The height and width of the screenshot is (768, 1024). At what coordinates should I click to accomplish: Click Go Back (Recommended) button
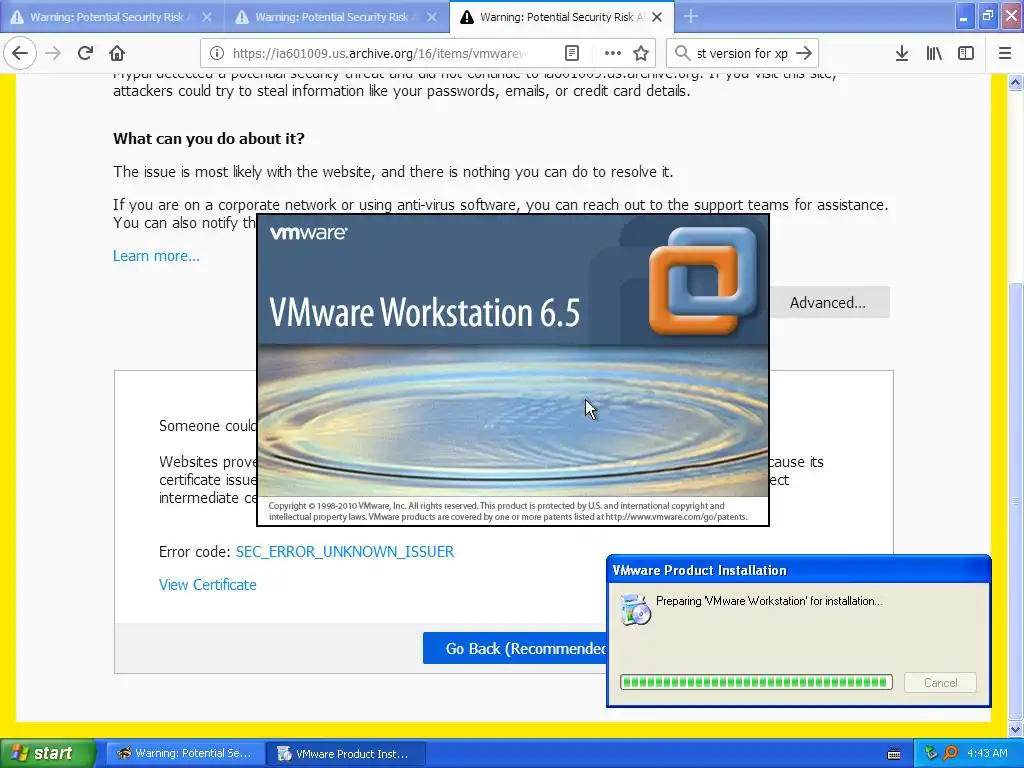point(515,648)
